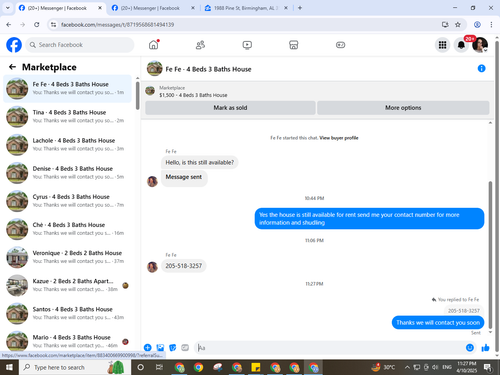Viewport: 500px width, 375px height.
Task: Open Chrome profile icon
Action: pos(477,24)
